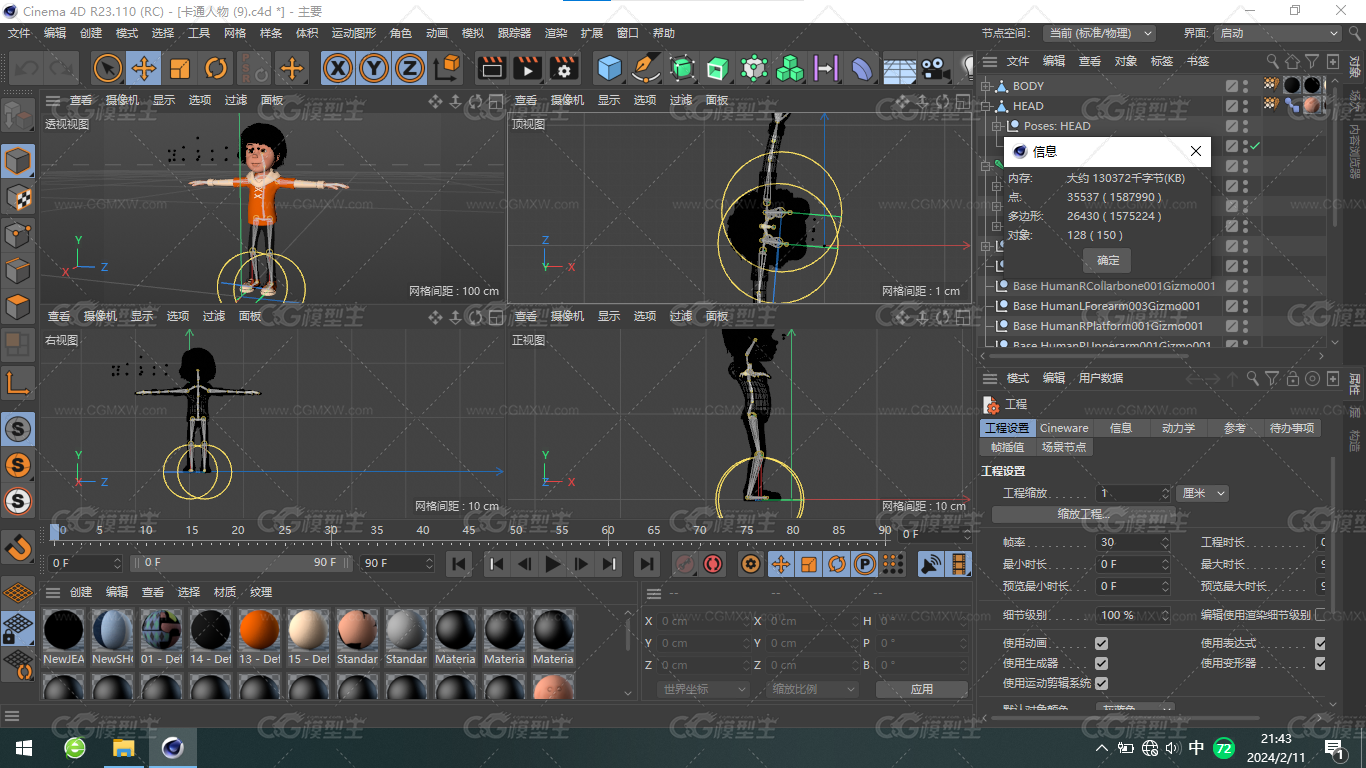Undo the last action
The image size is (1366, 768).
tap(26, 68)
